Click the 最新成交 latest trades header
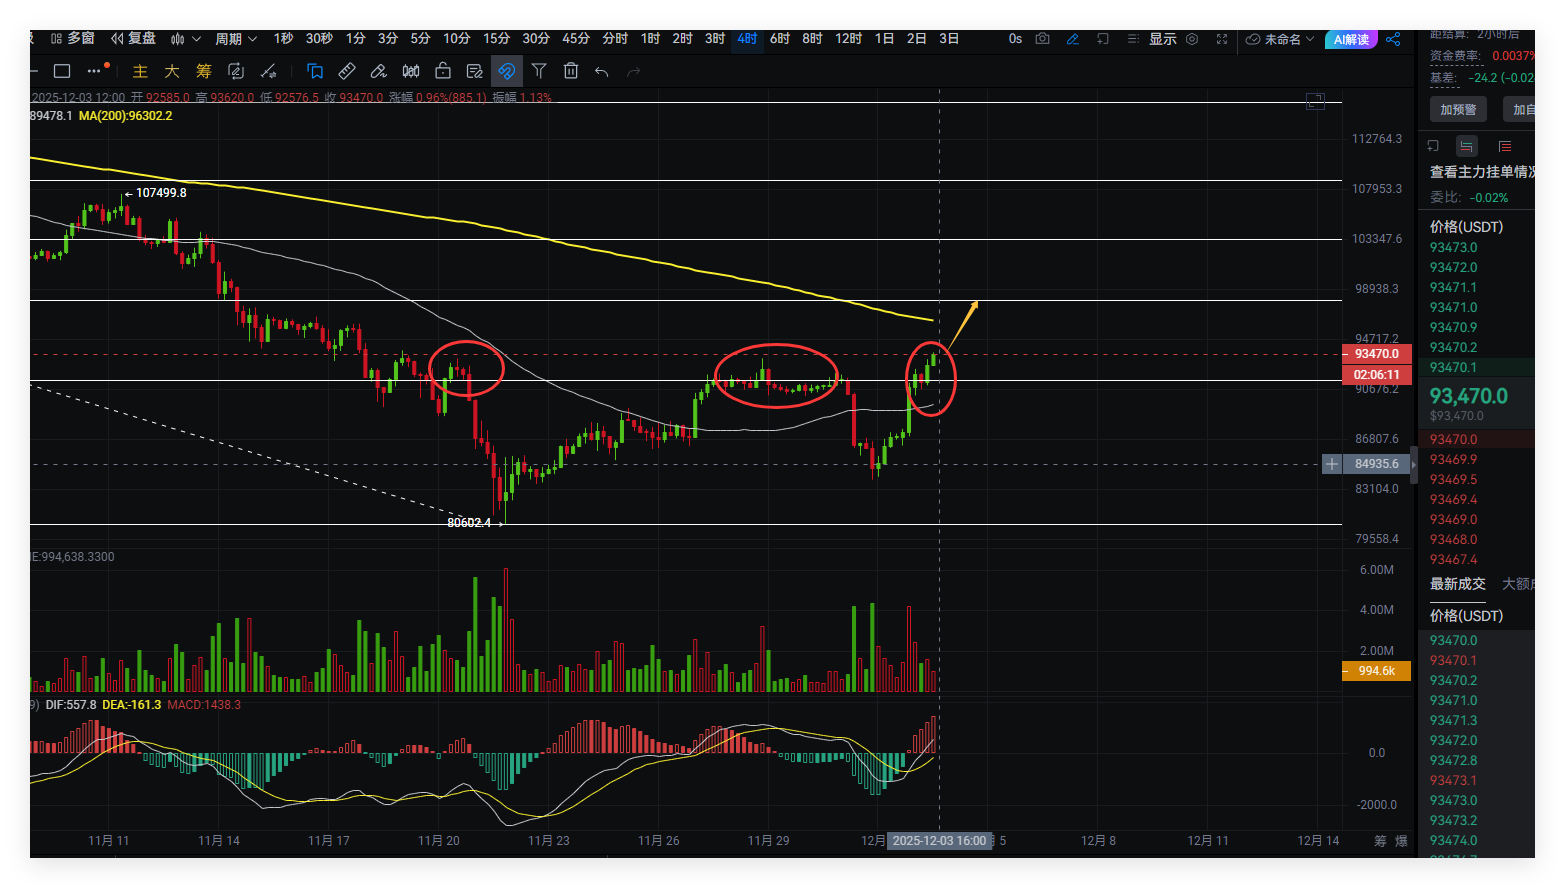This screenshot has width=1565, height=888. (1457, 584)
